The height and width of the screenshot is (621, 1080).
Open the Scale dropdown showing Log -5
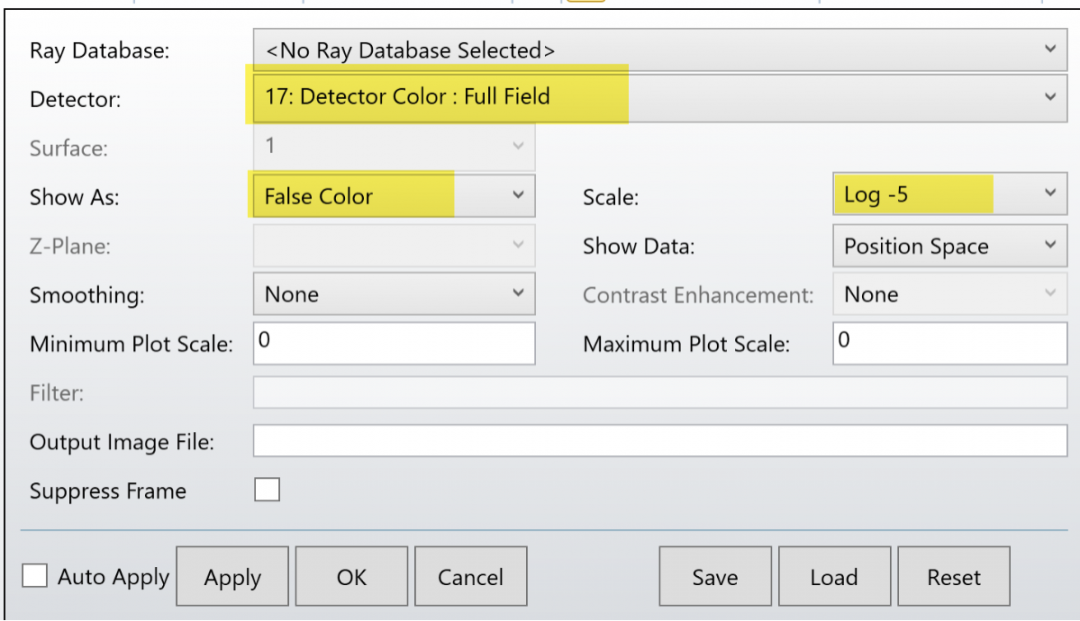950,195
